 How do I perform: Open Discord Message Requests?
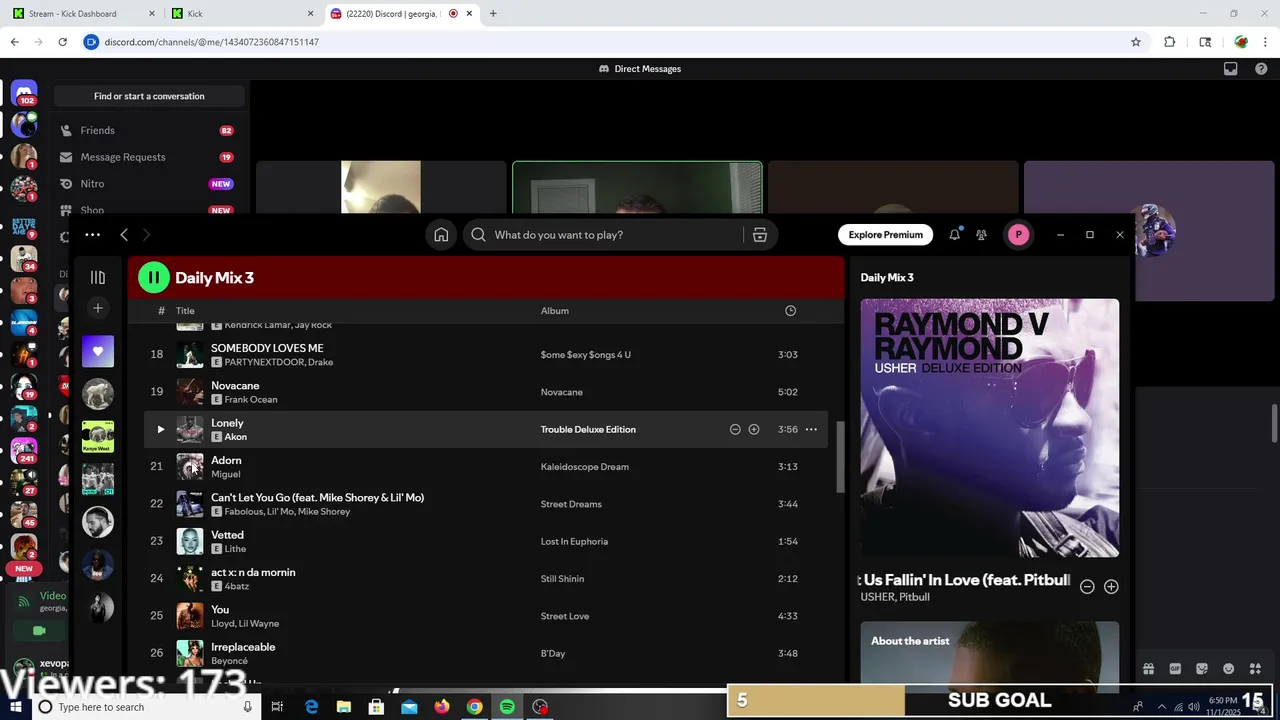coord(150,157)
